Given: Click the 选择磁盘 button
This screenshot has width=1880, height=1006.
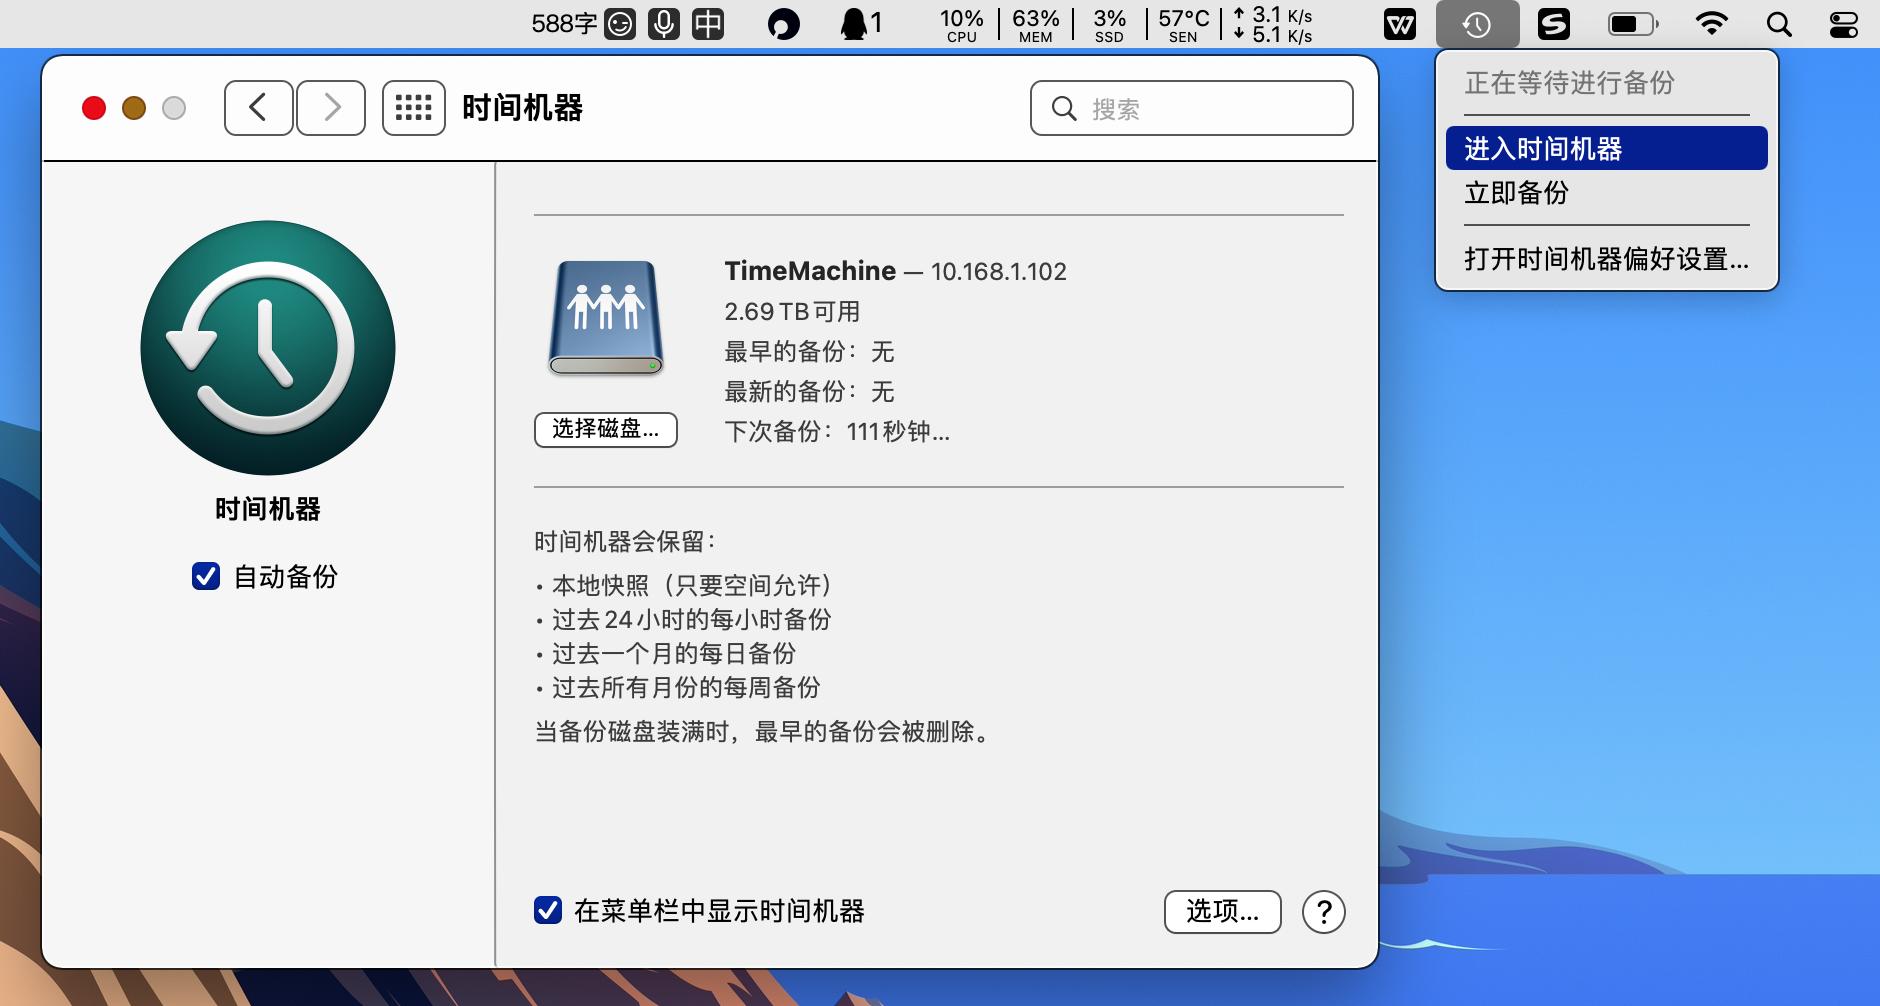Looking at the screenshot, I should coord(605,430).
